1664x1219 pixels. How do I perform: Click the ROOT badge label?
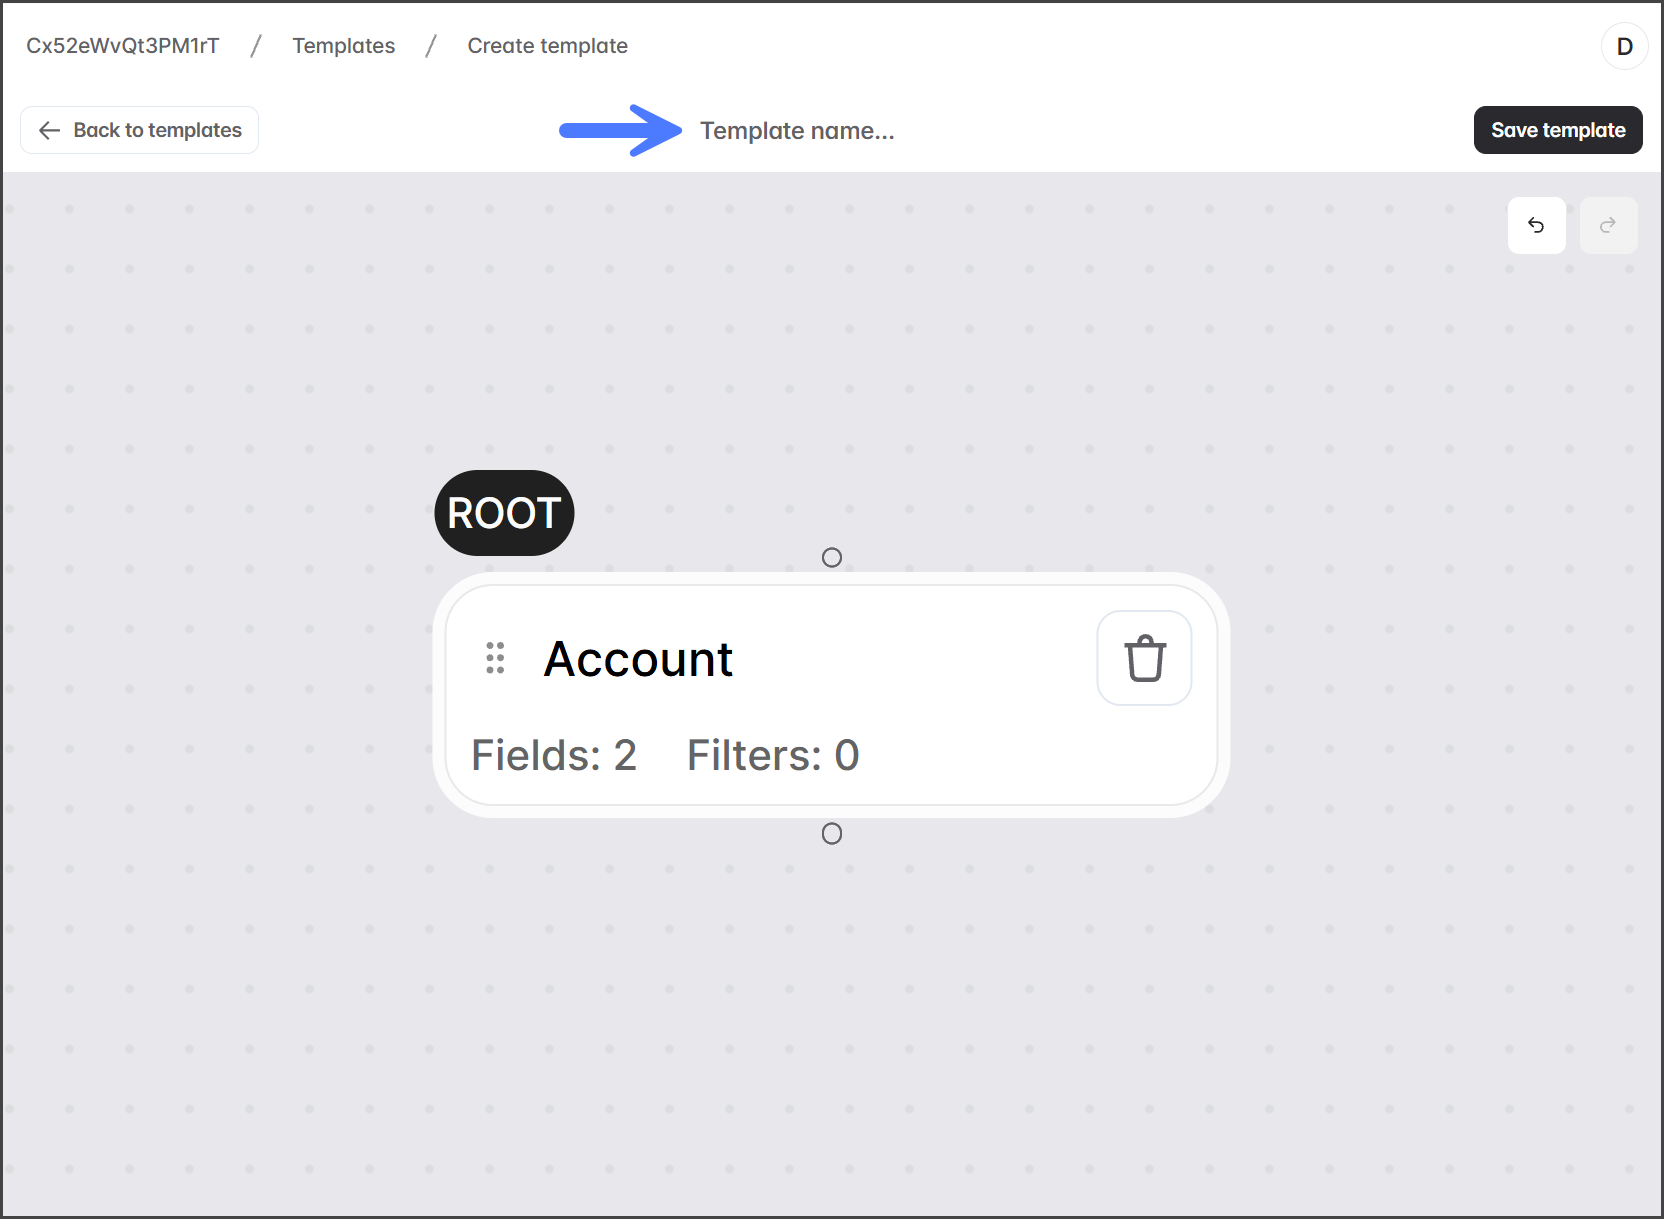click(504, 513)
